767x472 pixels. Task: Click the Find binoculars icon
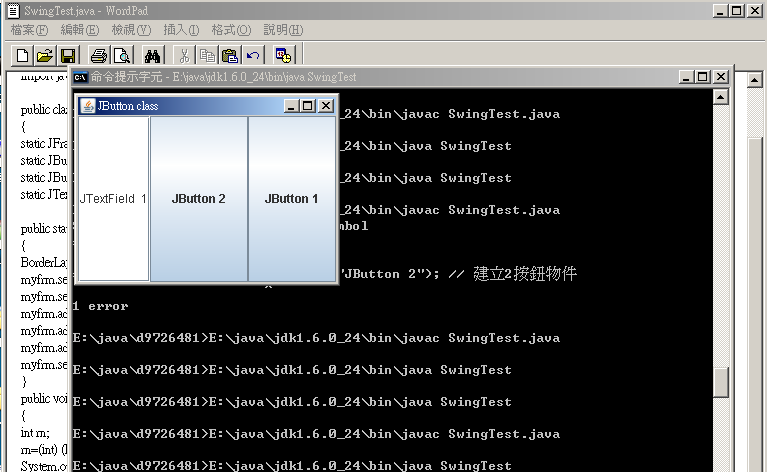[153, 55]
